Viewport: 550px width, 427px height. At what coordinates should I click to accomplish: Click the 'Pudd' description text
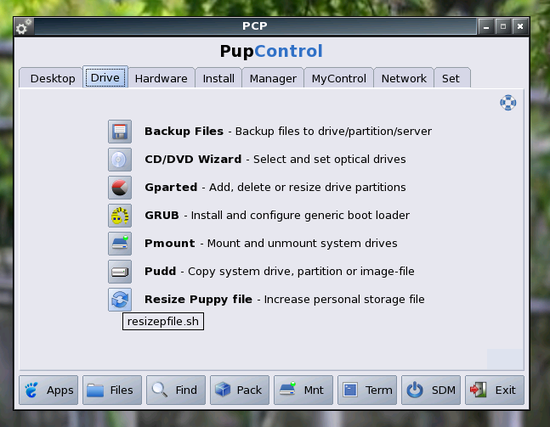click(x=280, y=272)
